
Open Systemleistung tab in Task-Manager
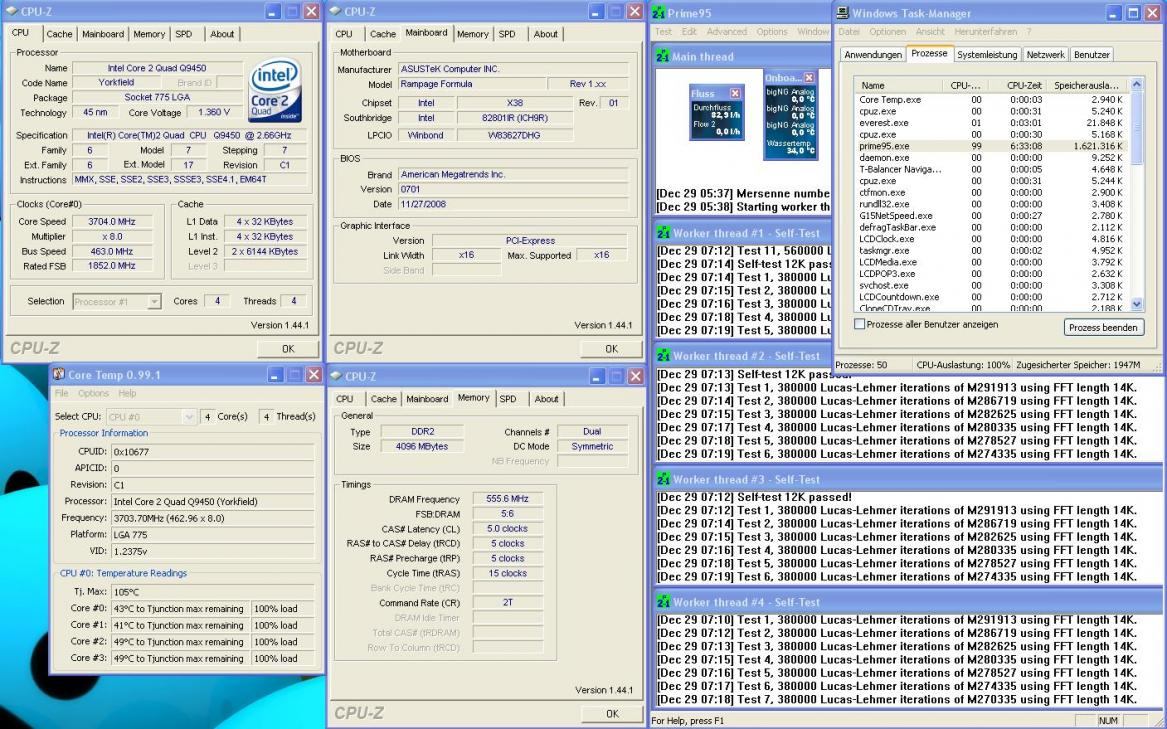click(987, 54)
